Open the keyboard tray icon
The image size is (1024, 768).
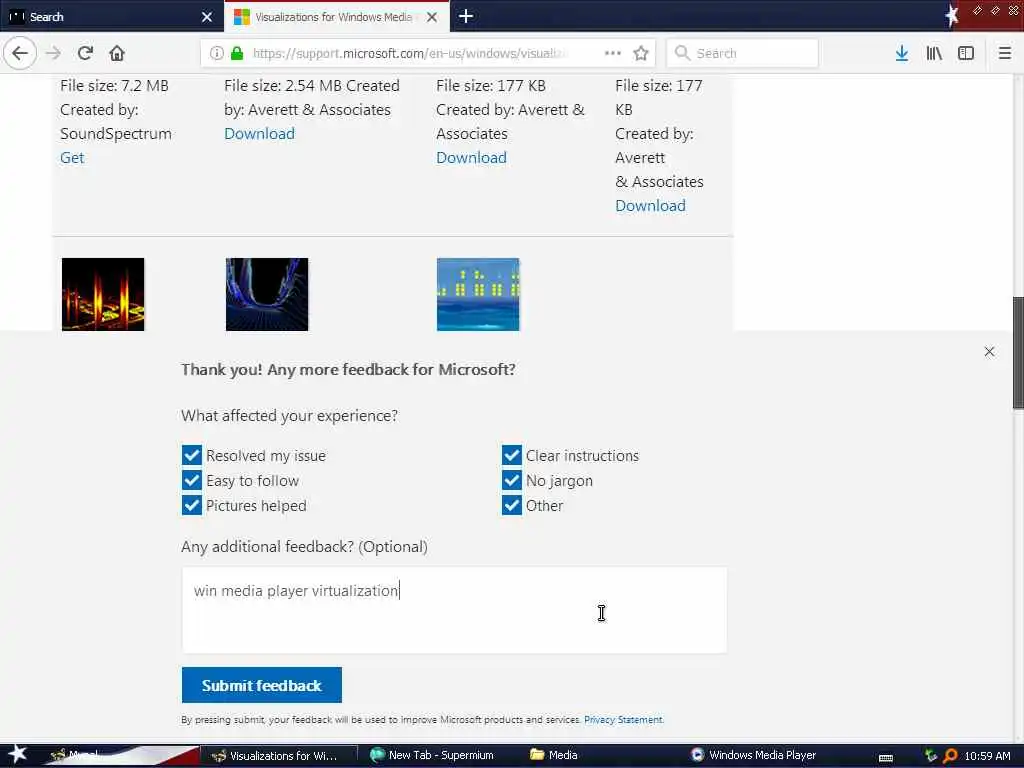click(886, 757)
